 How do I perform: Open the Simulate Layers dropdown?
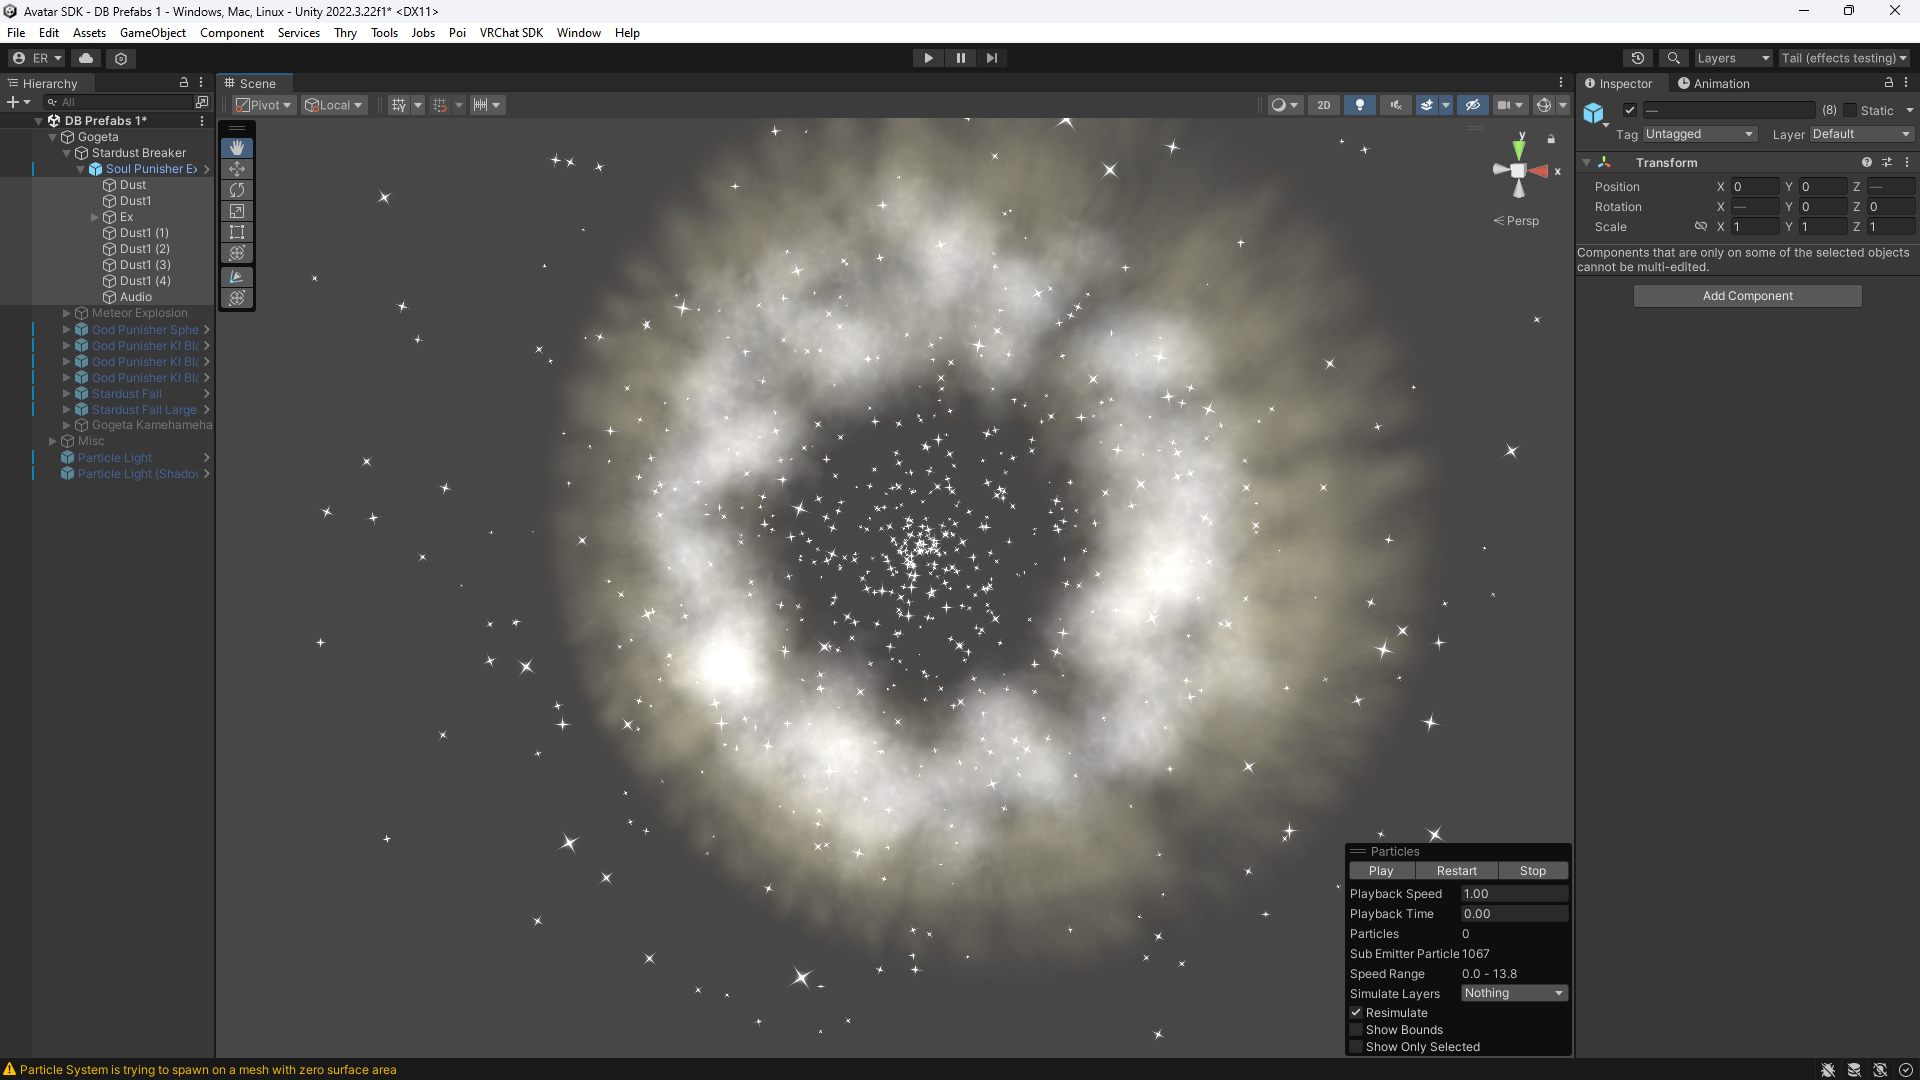tap(1513, 993)
